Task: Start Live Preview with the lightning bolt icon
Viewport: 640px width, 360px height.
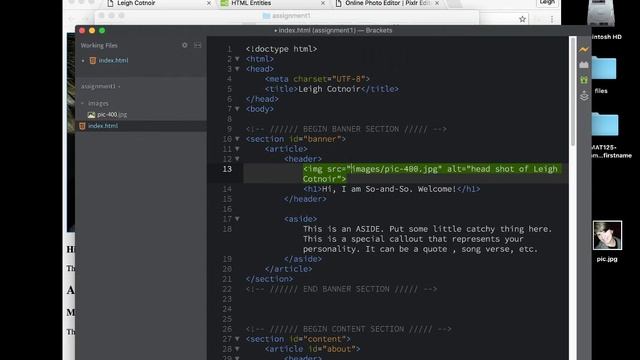Action: tap(584, 50)
